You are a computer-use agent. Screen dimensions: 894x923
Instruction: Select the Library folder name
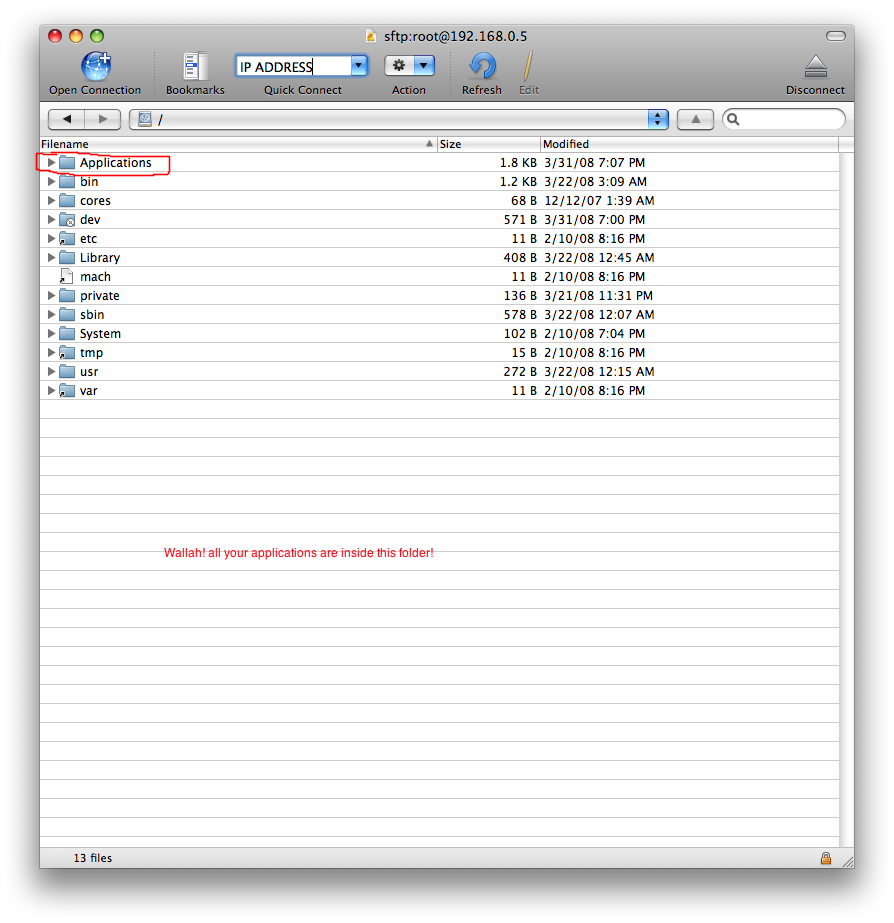point(100,258)
